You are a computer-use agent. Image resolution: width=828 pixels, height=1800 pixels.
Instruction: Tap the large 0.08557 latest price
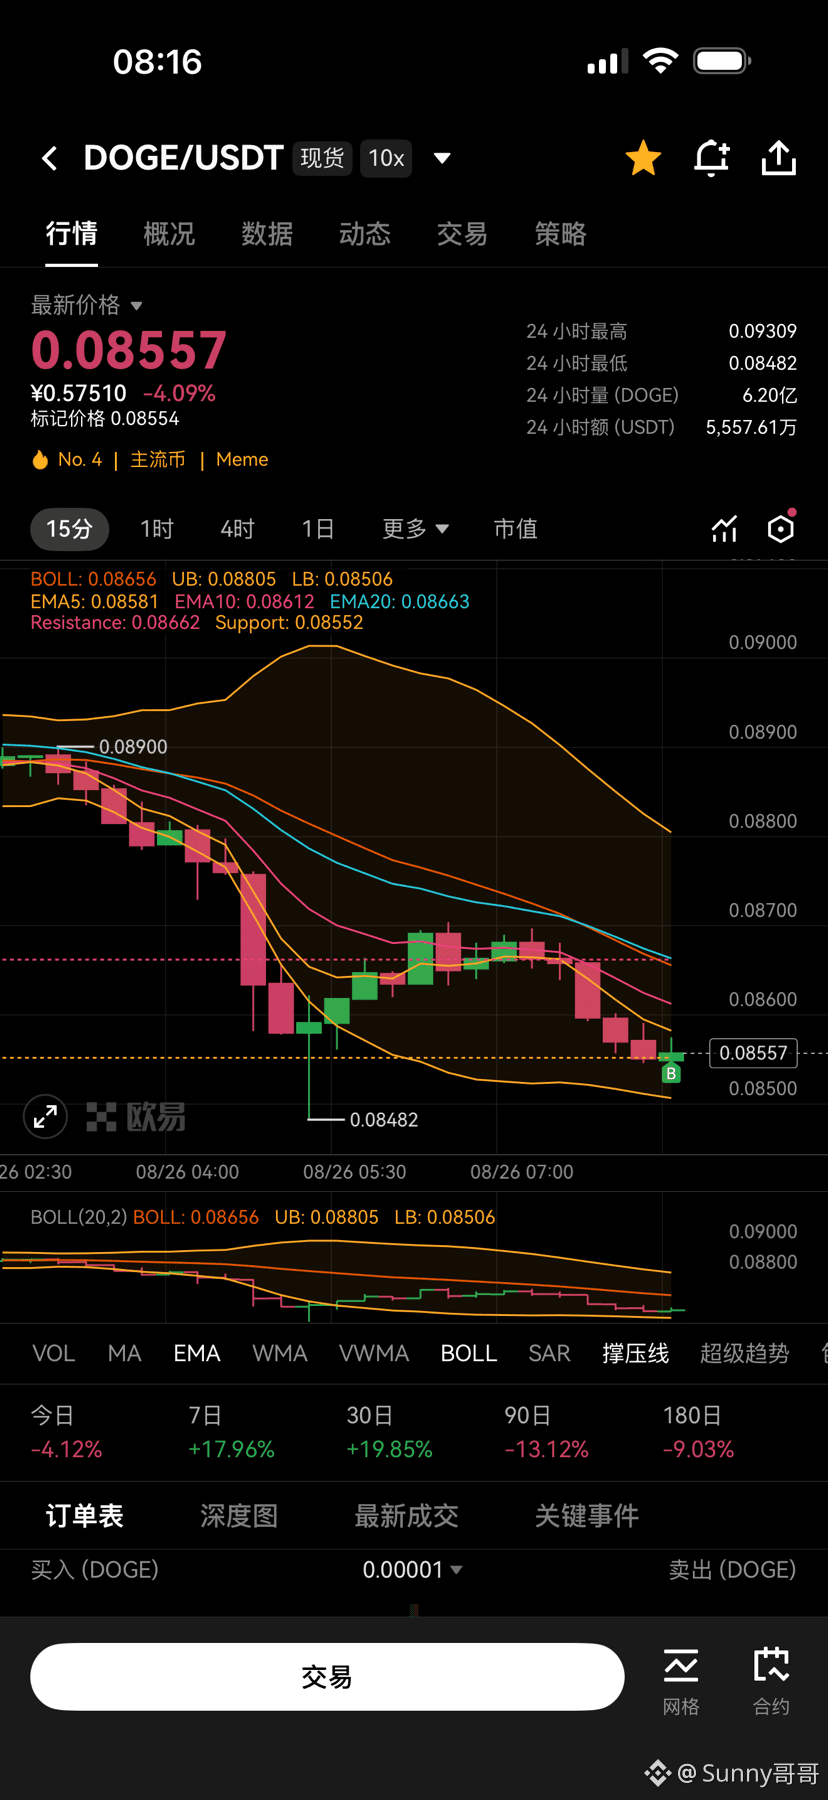point(129,351)
